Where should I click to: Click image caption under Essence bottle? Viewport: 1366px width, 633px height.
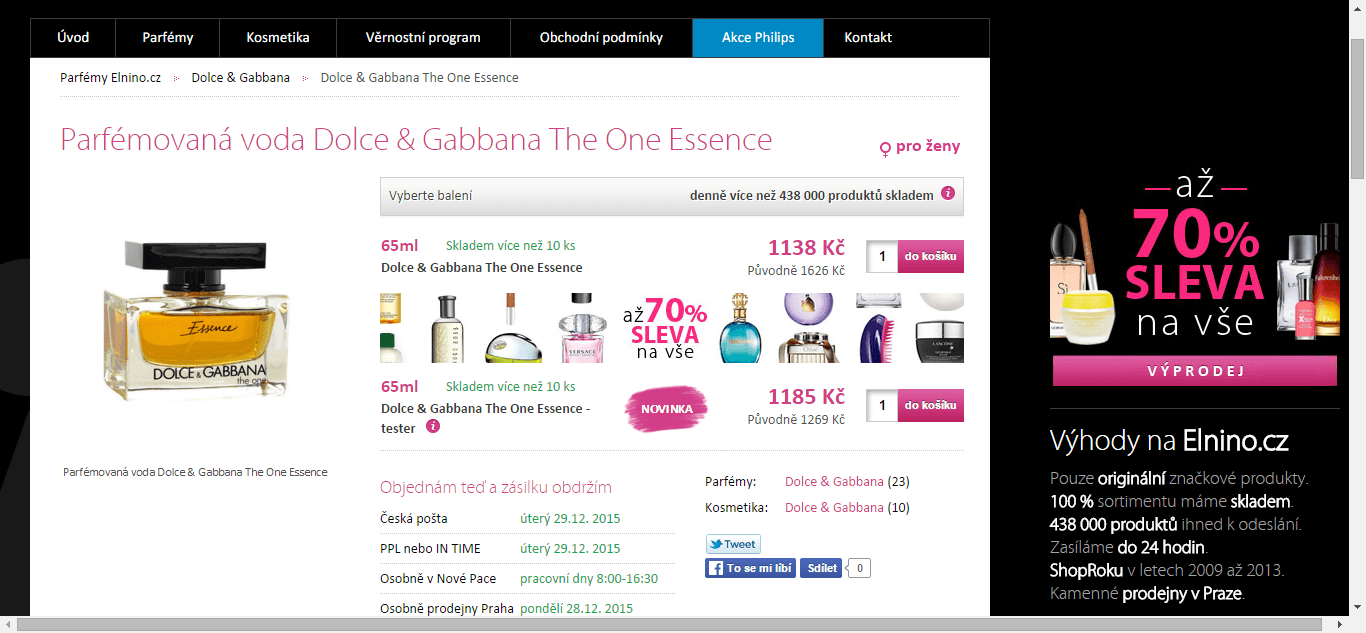[x=195, y=472]
